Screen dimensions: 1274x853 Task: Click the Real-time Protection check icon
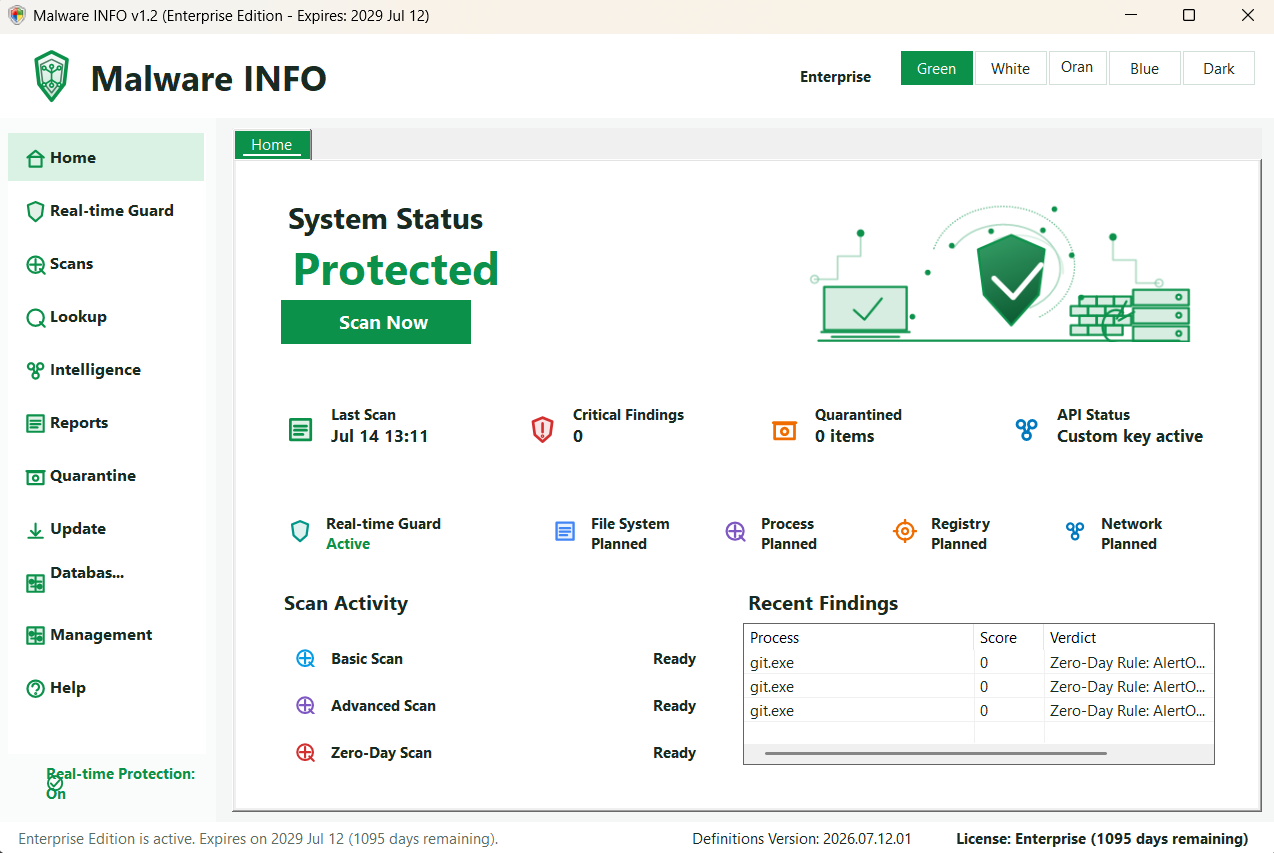[55, 784]
